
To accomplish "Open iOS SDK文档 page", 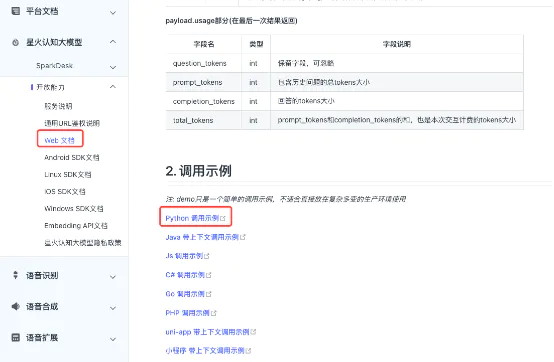I will pos(65,191).
